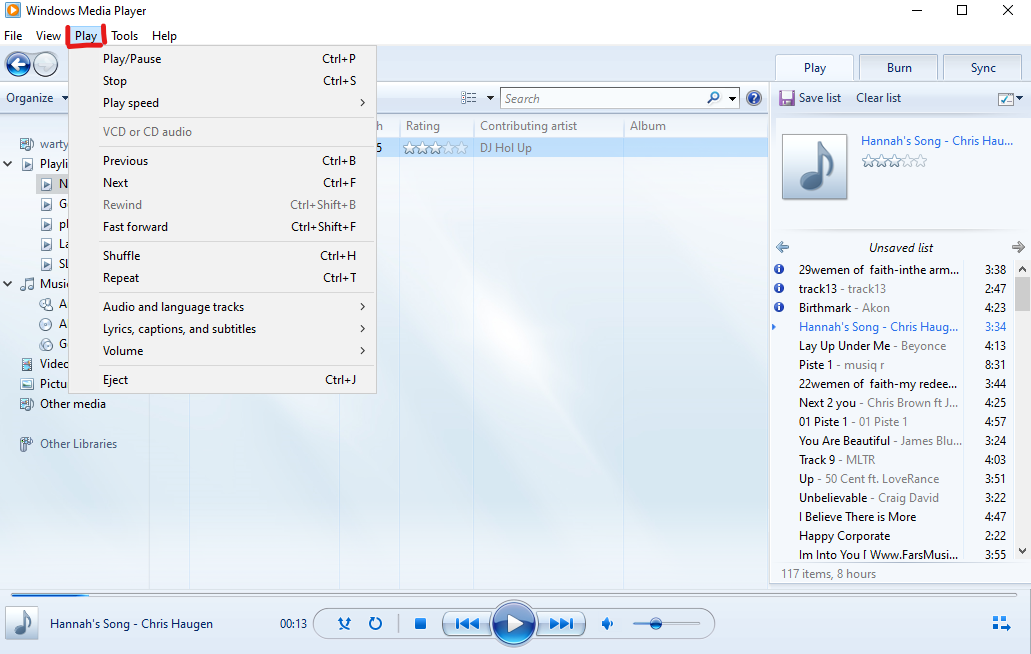Turn repeat on in playback bar

(375, 623)
